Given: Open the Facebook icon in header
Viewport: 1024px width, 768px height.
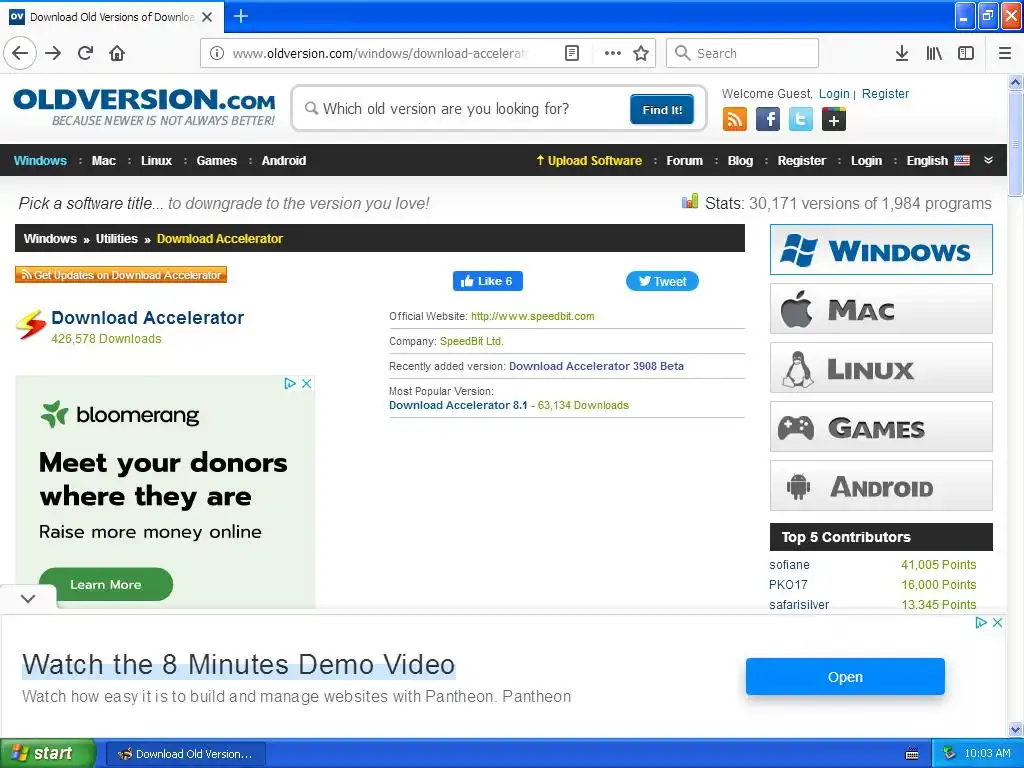Looking at the screenshot, I should tap(768, 120).
